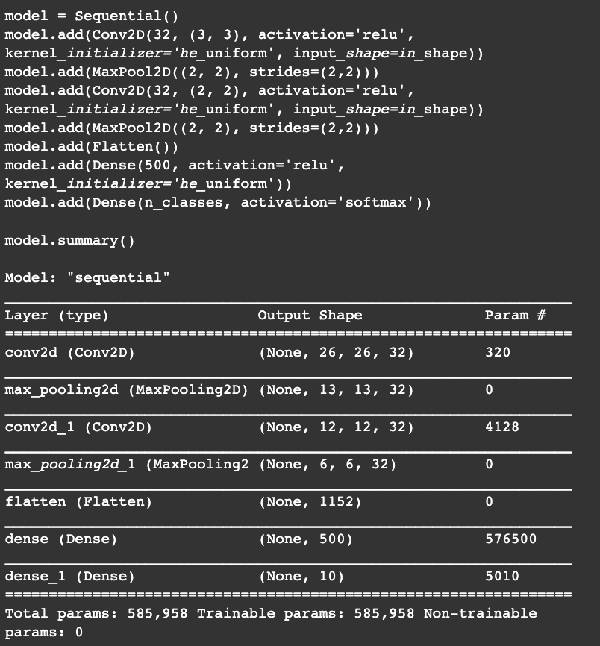
Task: Click the Model: "sequential" heading
Action: 87,278
